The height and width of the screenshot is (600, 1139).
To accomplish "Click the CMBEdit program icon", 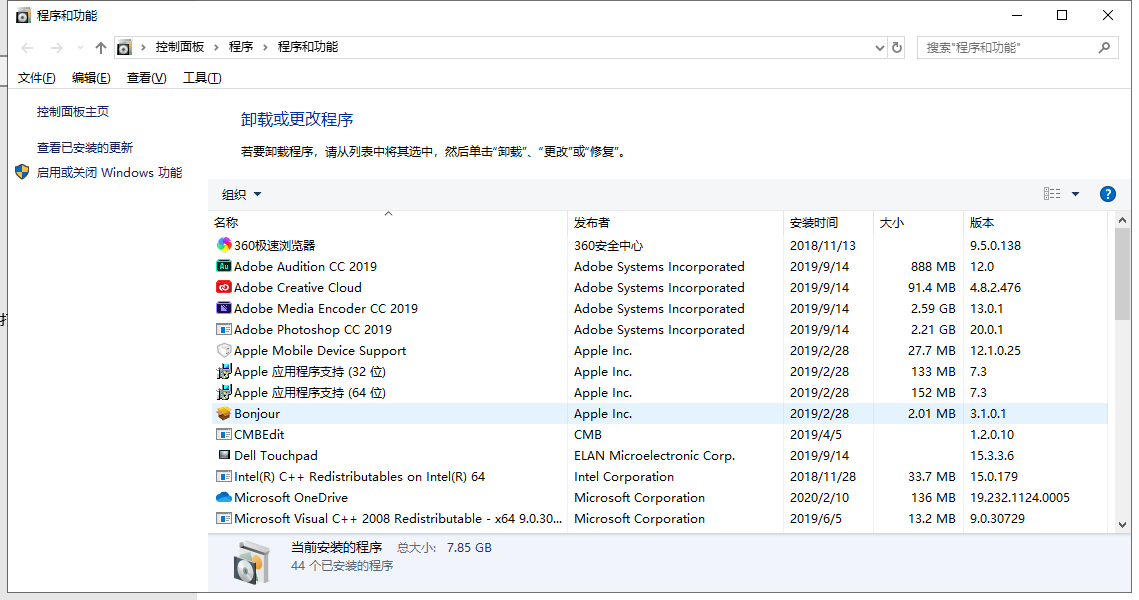I will click(224, 434).
